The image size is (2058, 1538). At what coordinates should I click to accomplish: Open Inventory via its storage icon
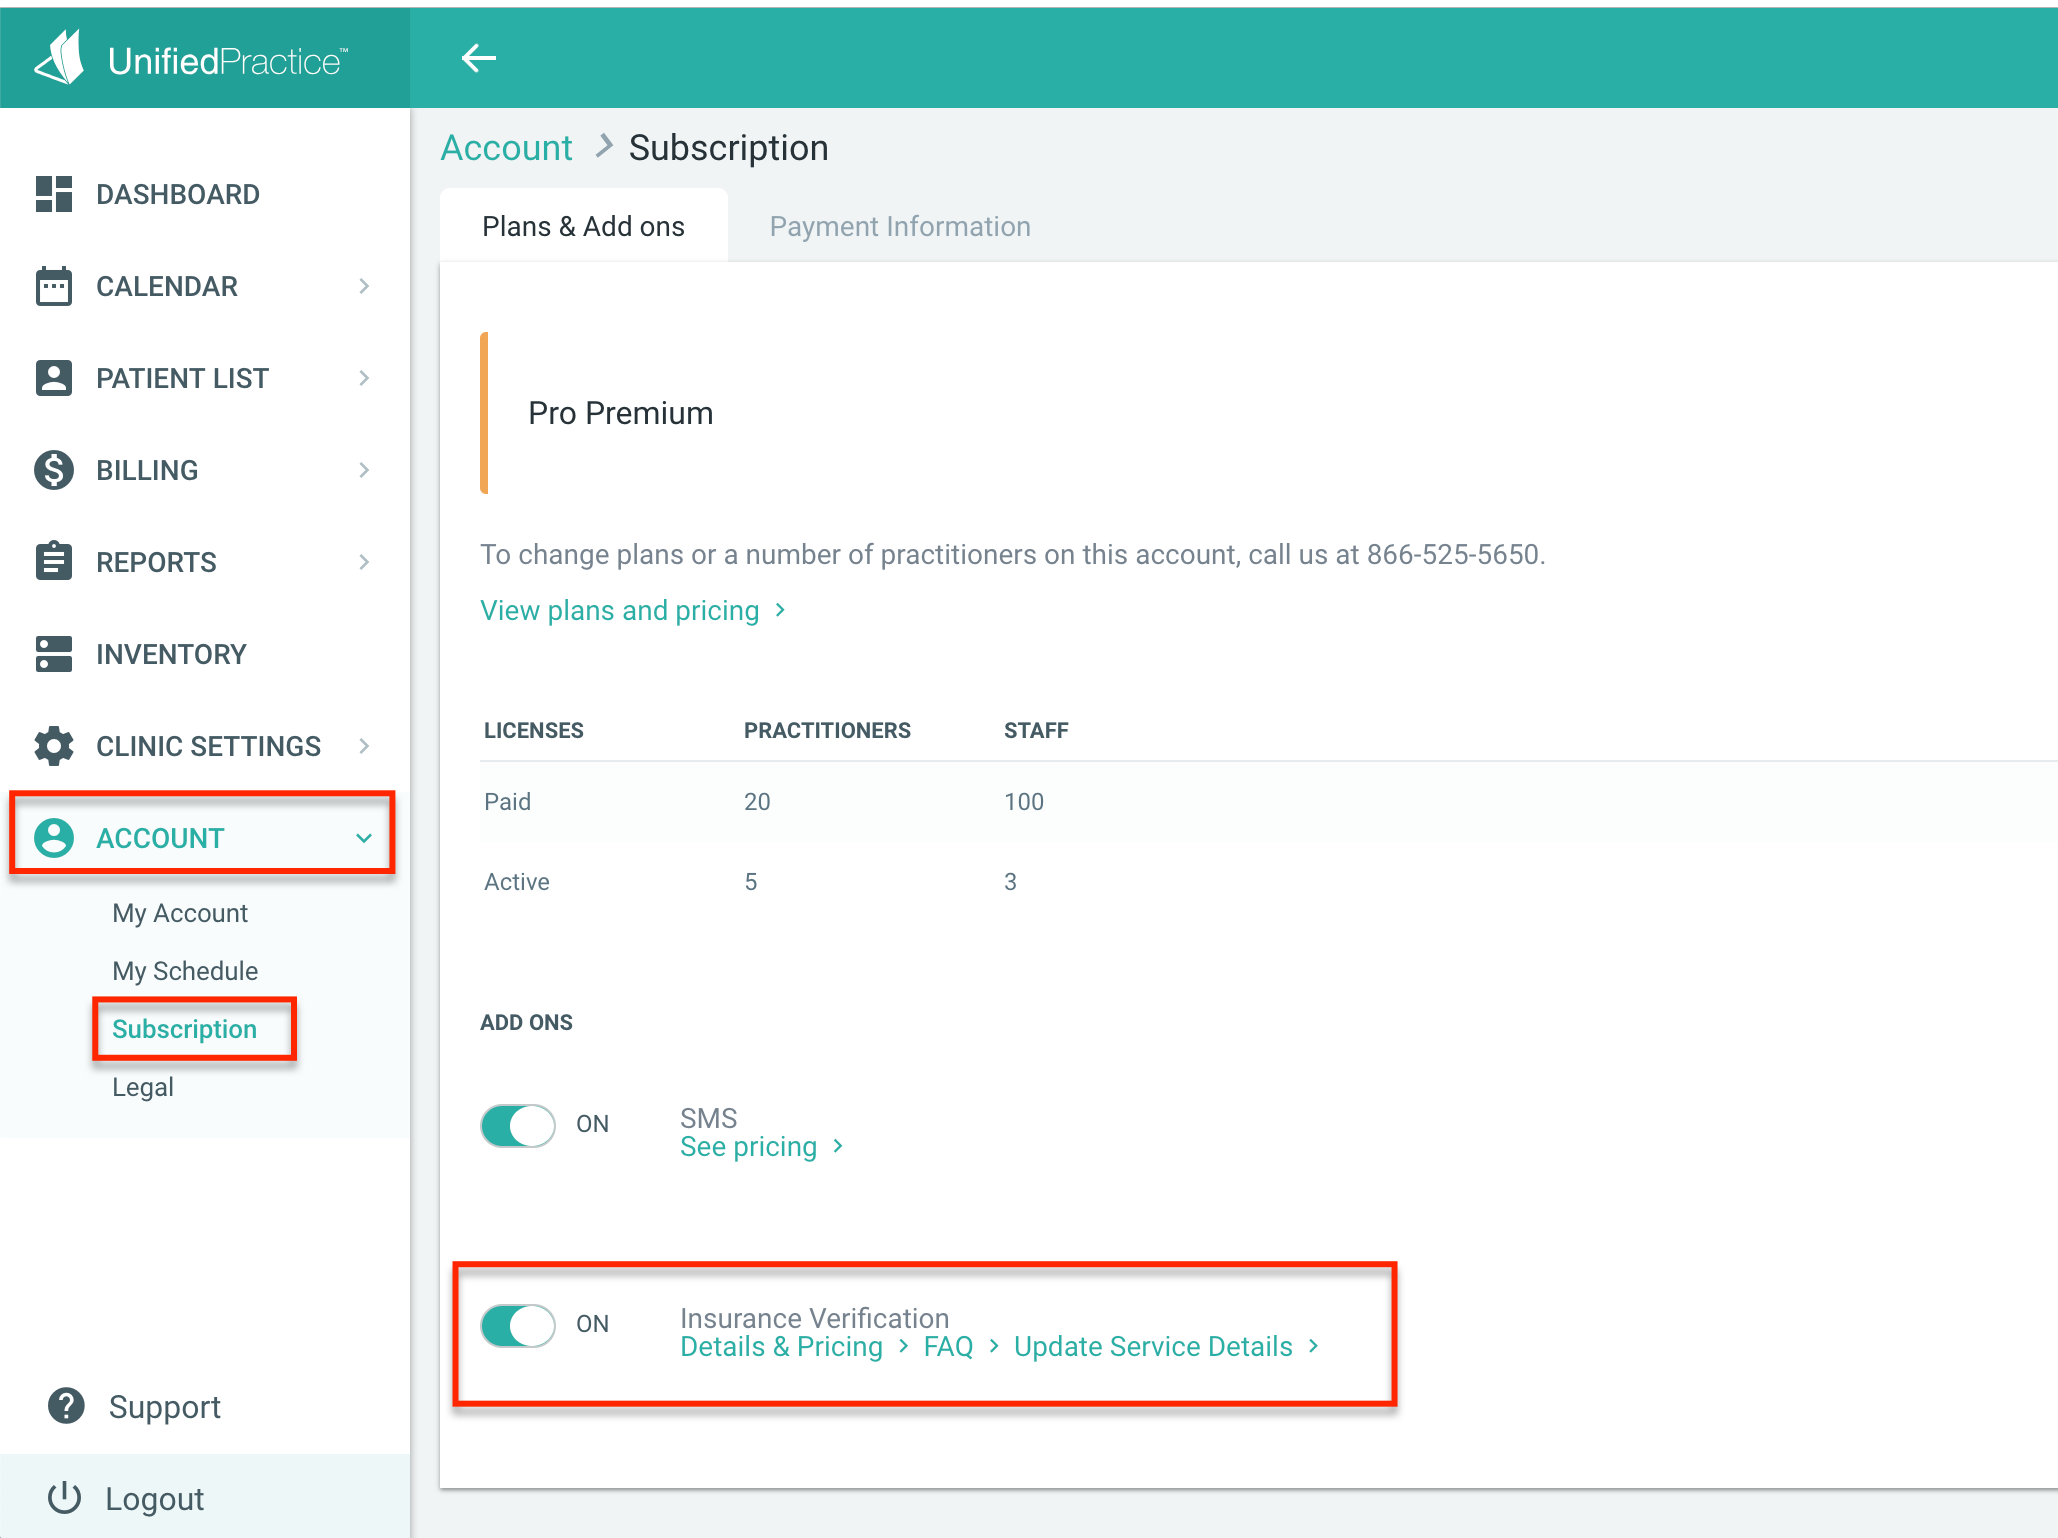(x=54, y=654)
